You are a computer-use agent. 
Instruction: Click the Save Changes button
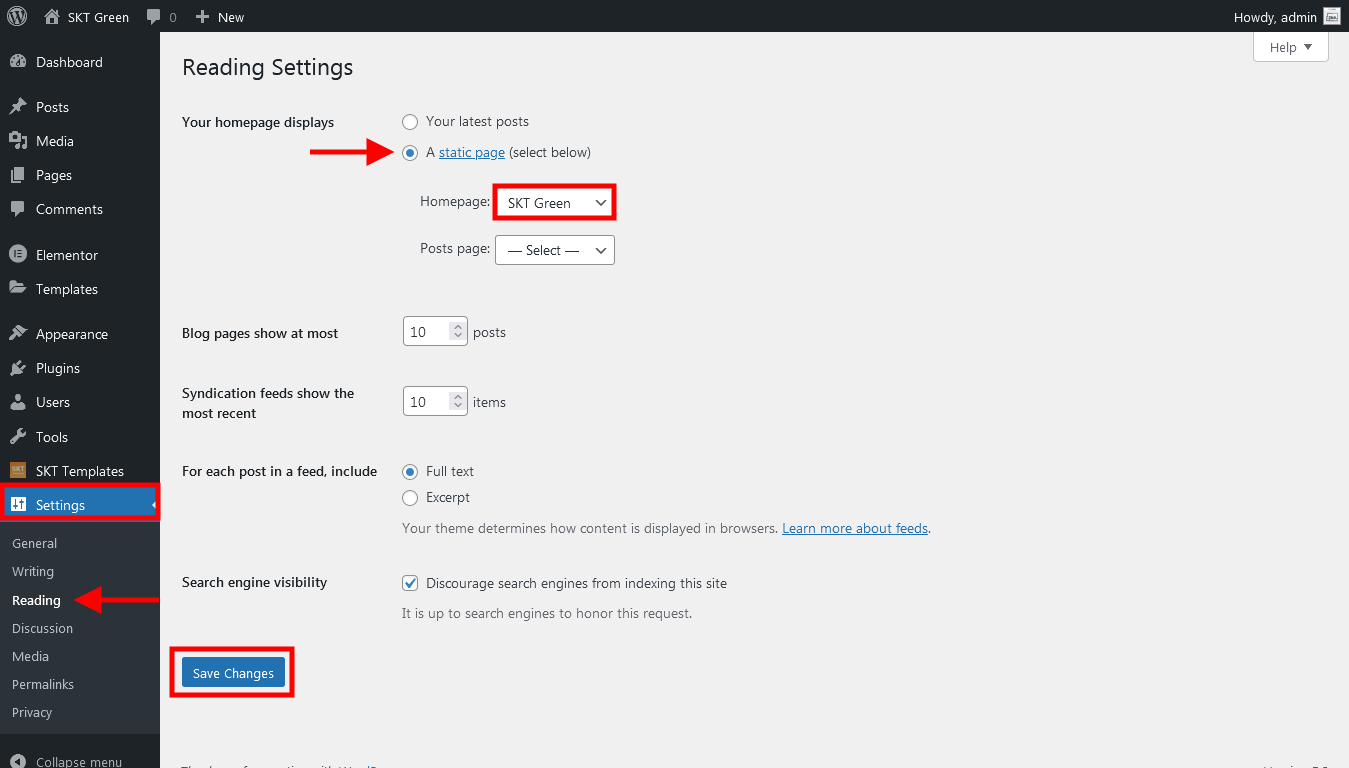pyautogui.click(x=233, y=673)
